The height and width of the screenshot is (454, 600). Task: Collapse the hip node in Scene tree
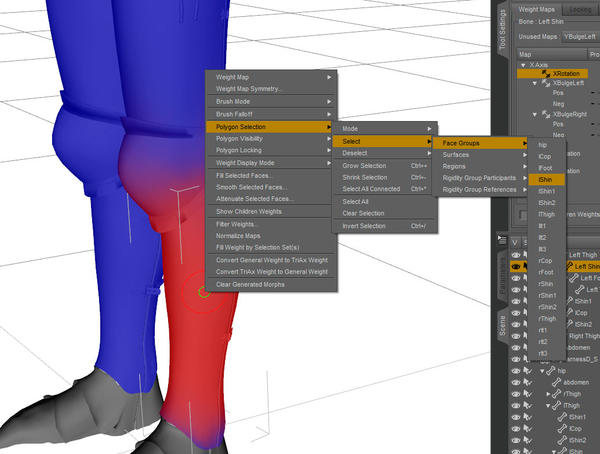(542, 371)
